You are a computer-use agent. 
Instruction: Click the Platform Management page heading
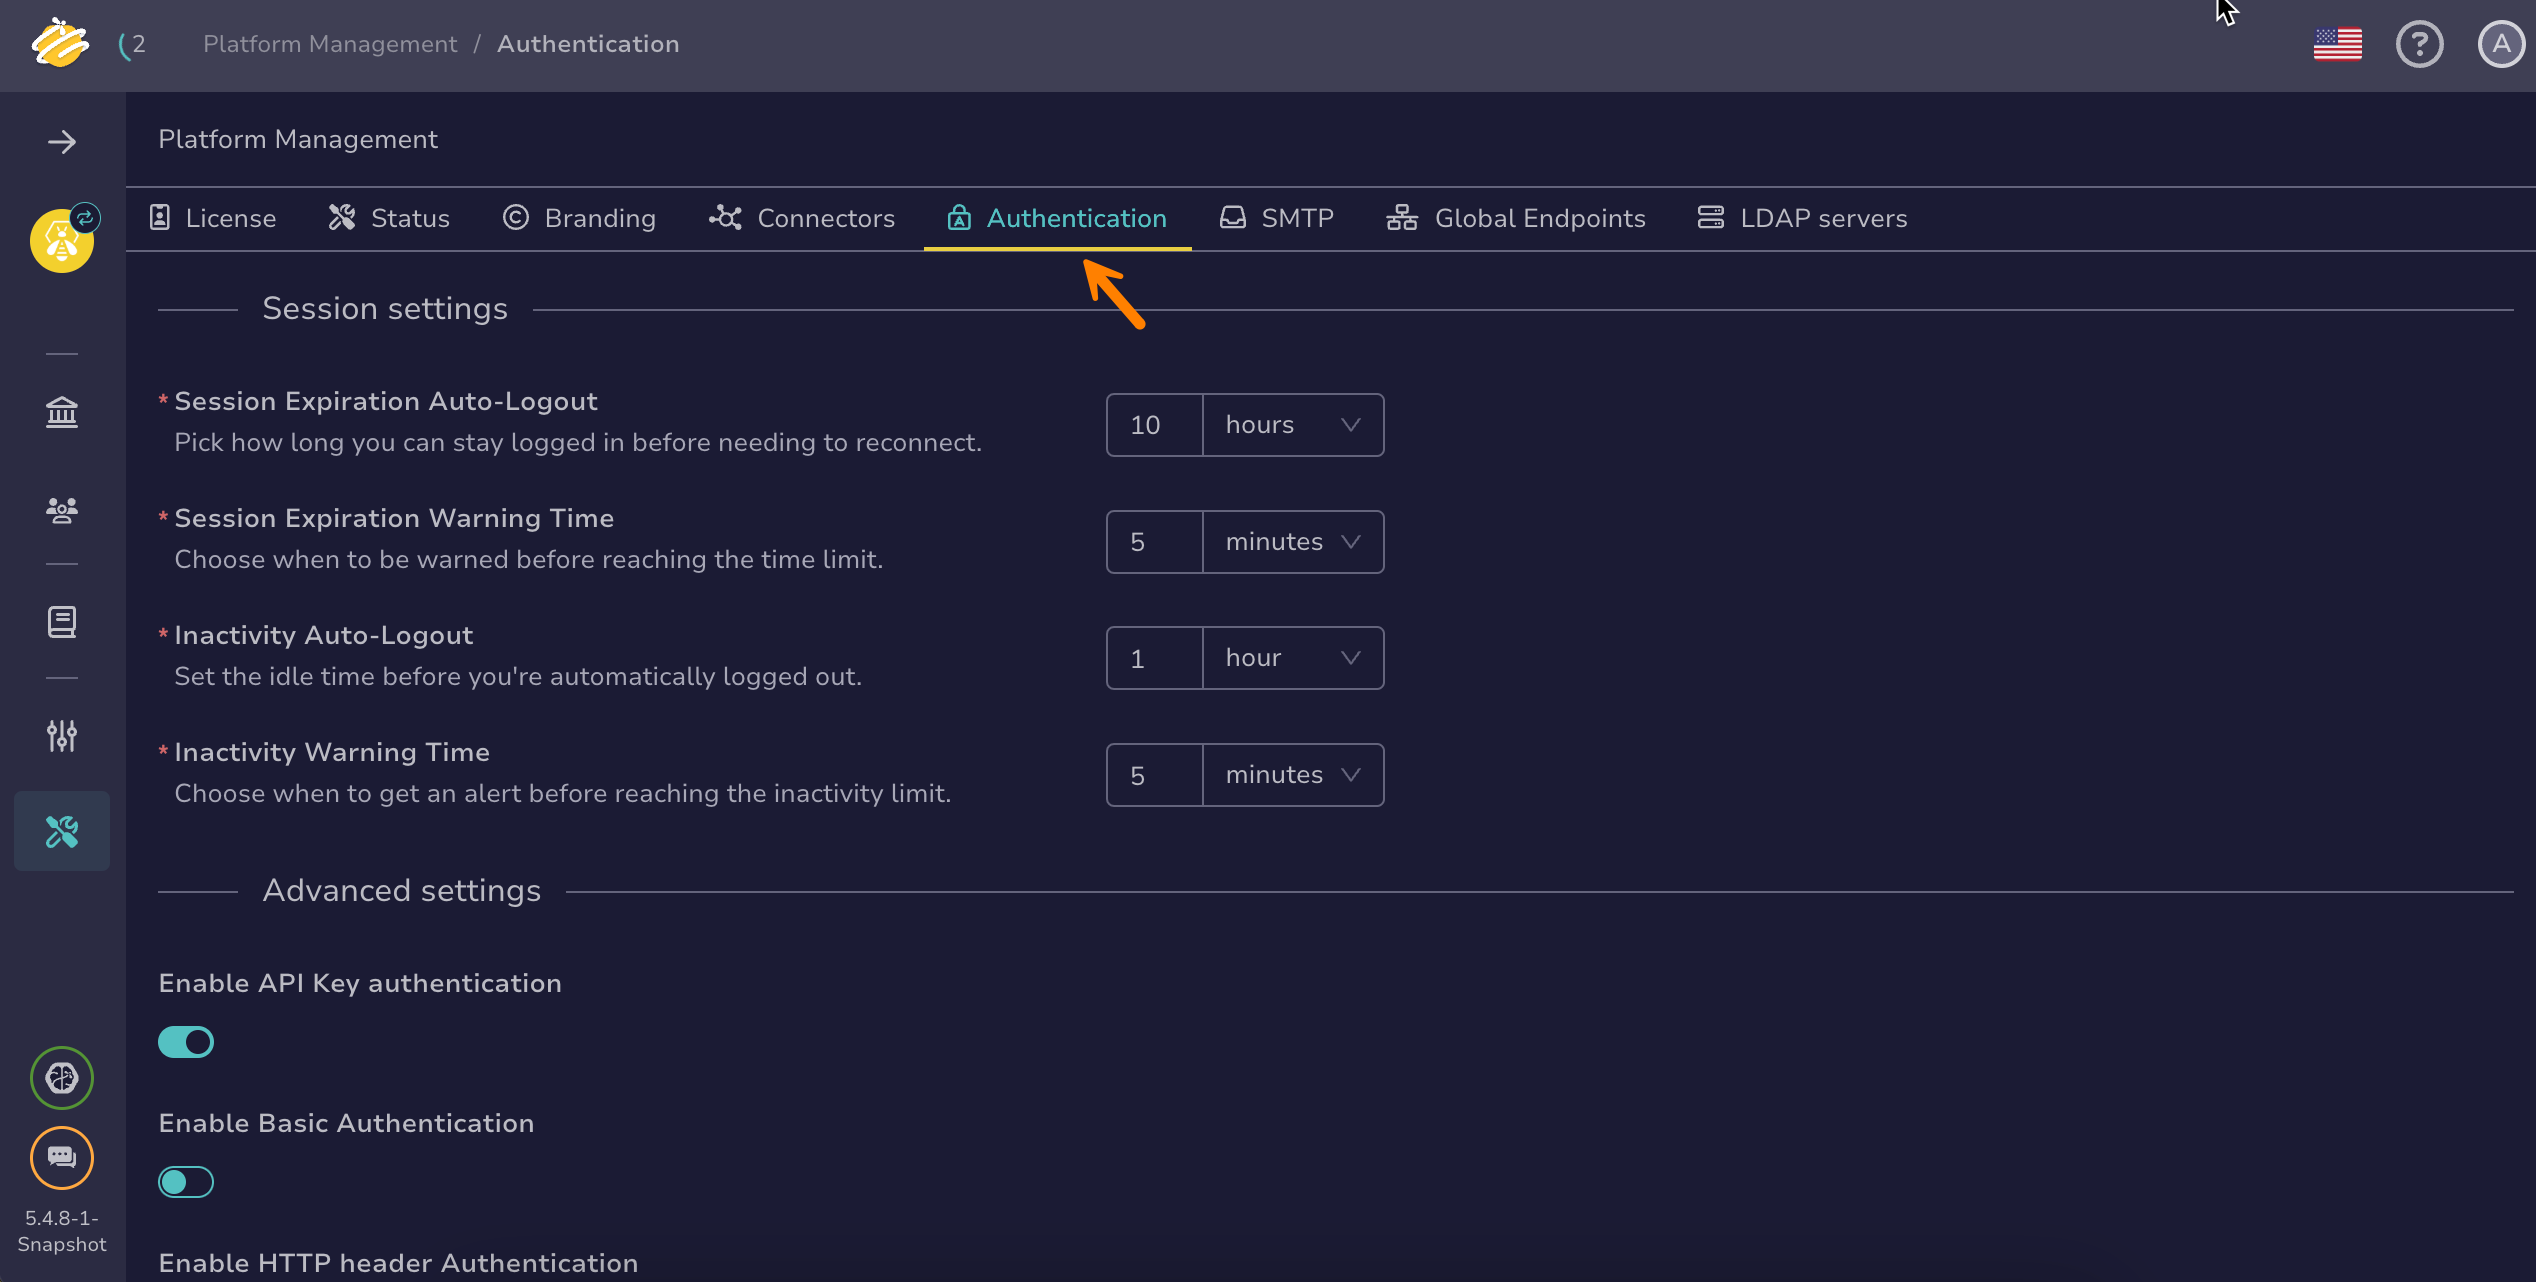(x=298, y=139)
